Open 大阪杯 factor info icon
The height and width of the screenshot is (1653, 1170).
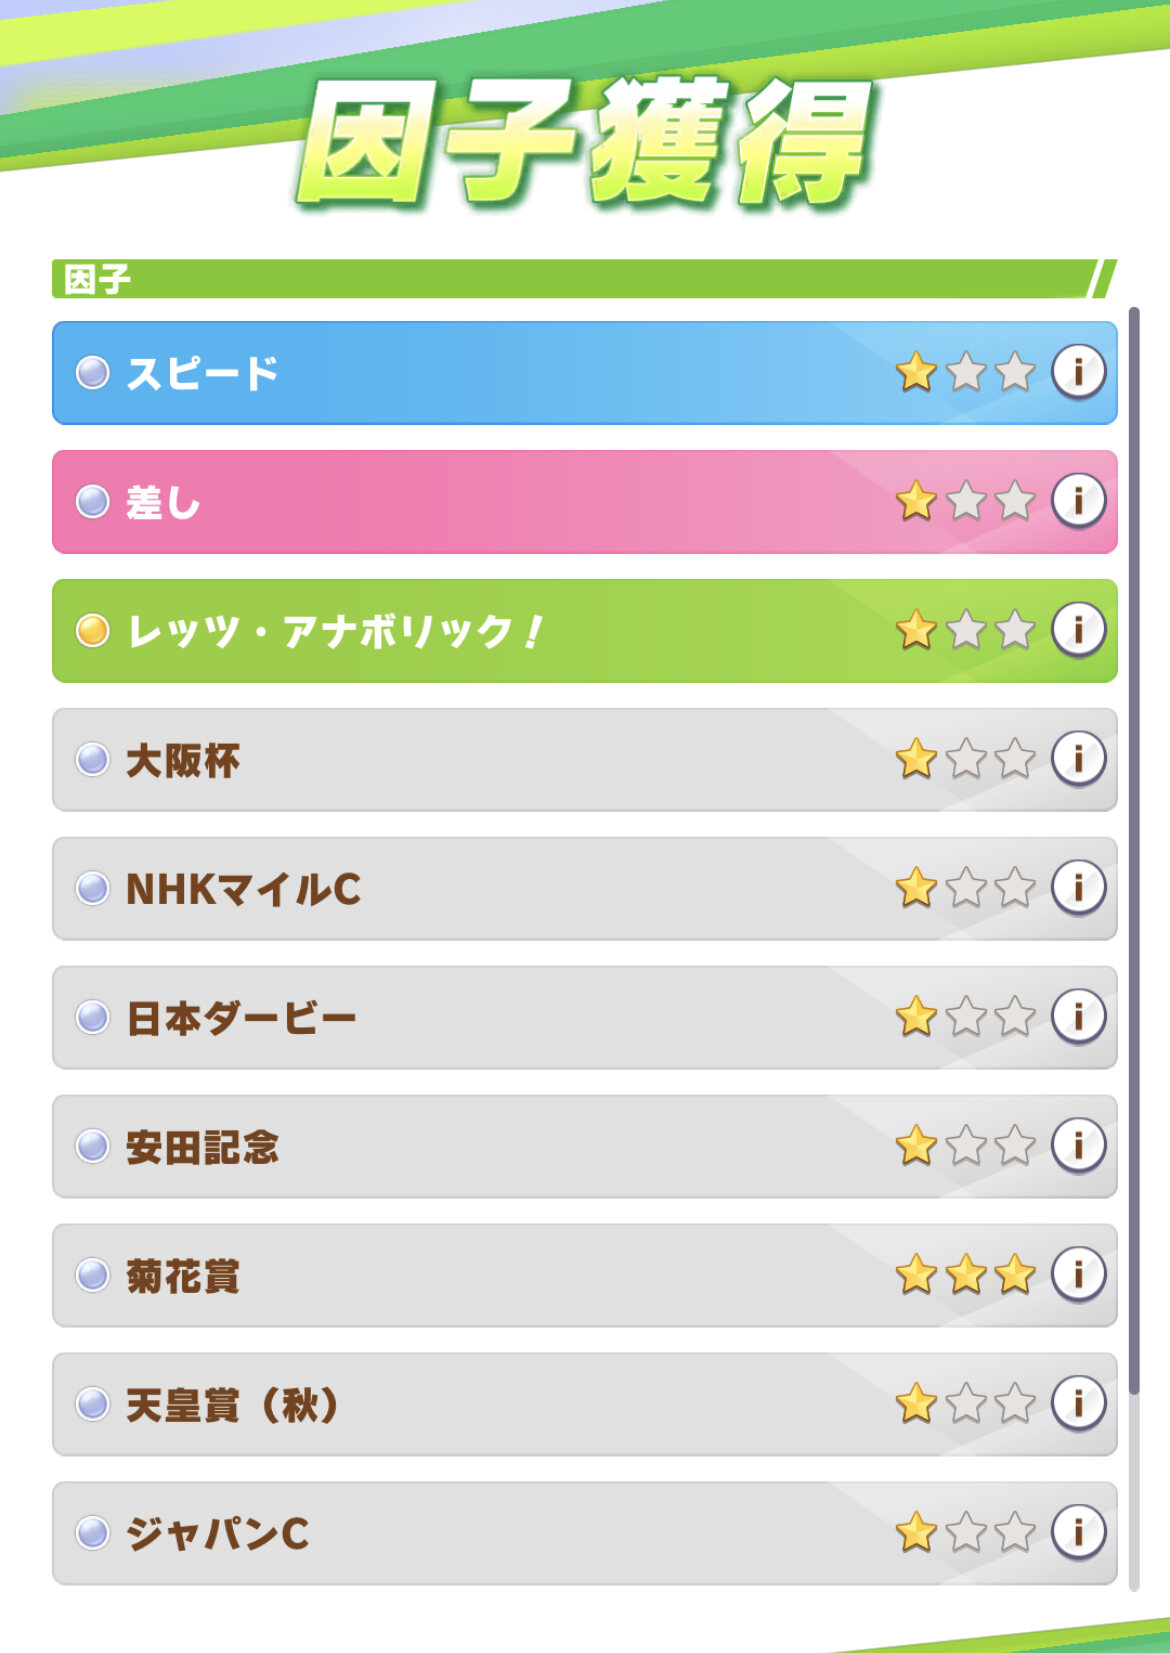click(x=1078, y=758)
